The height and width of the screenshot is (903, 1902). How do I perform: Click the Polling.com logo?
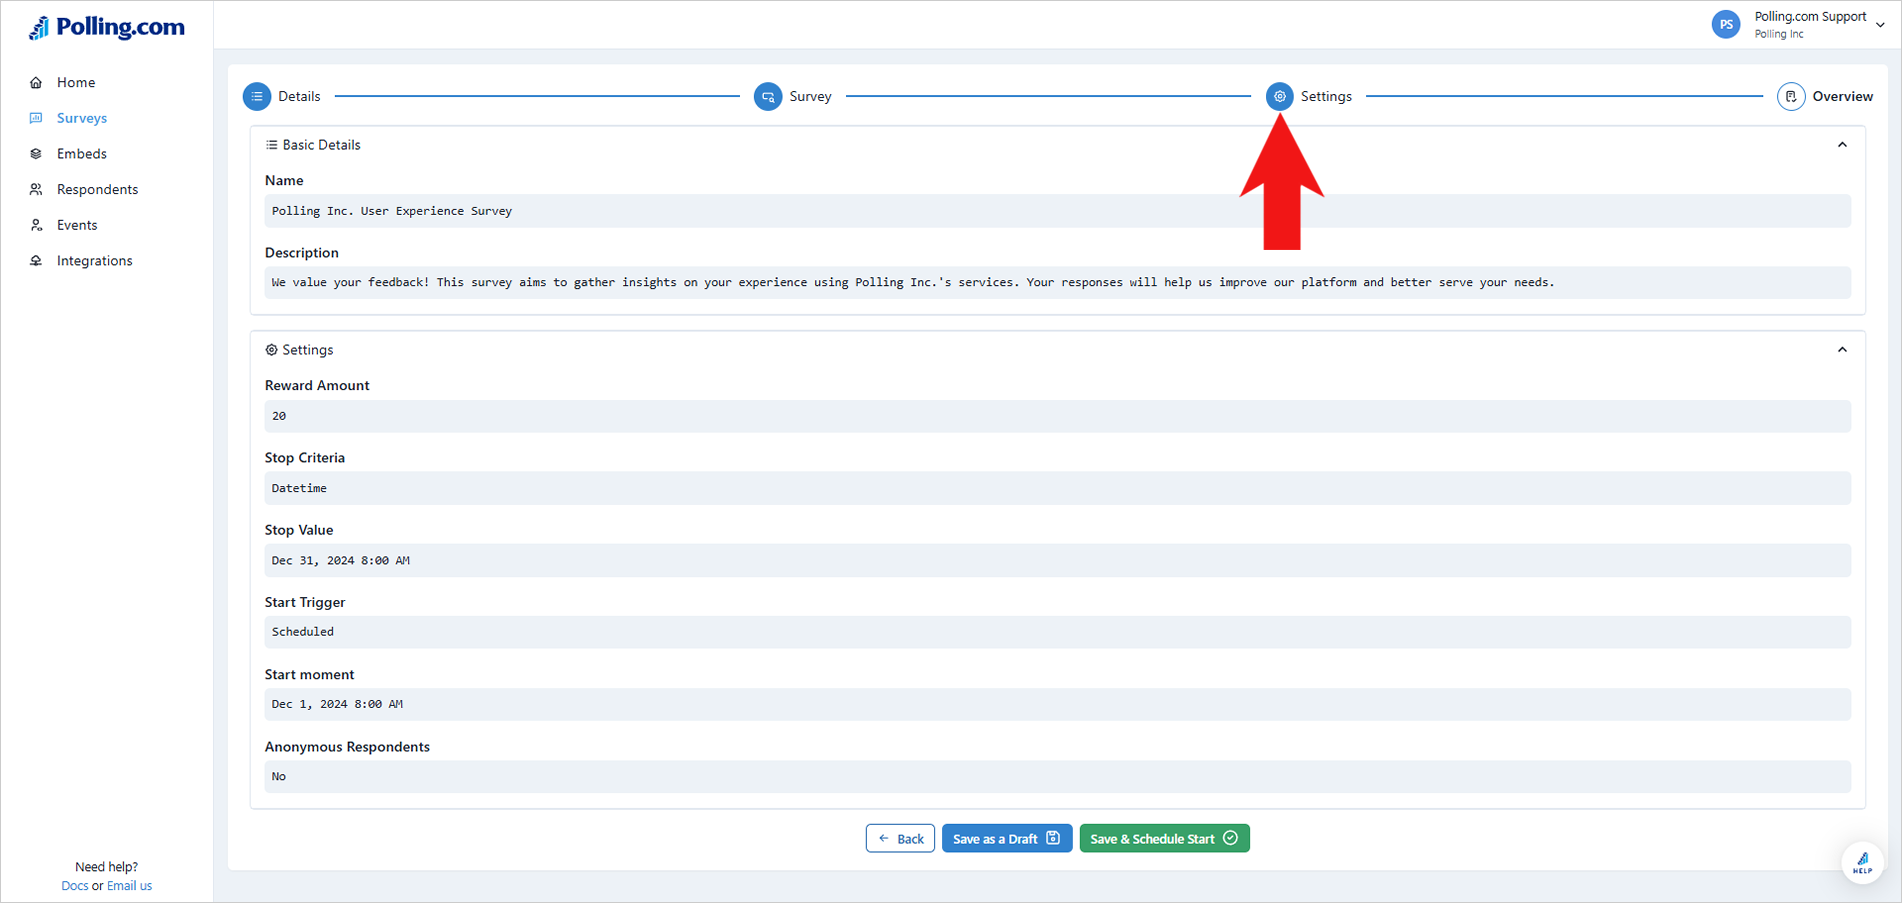[106, 27]
